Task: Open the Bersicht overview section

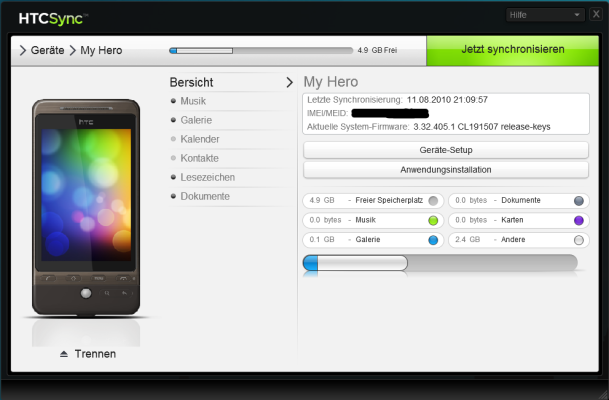Action: click(x=191, y=82)
